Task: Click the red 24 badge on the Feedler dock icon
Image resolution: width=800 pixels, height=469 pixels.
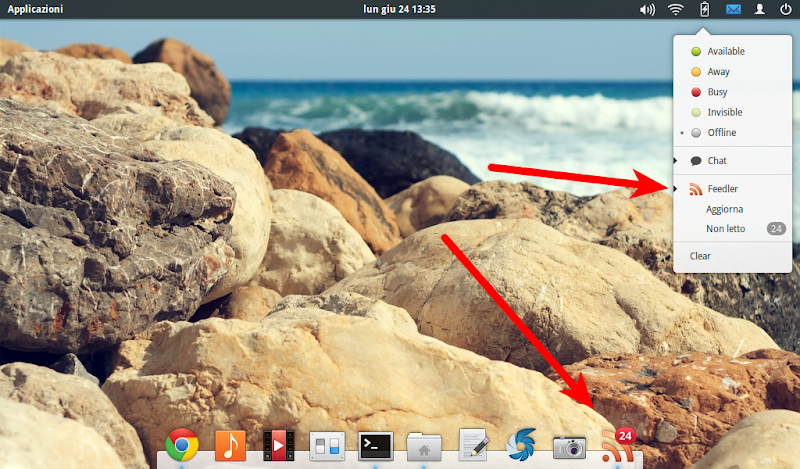Action: point(626,436)
